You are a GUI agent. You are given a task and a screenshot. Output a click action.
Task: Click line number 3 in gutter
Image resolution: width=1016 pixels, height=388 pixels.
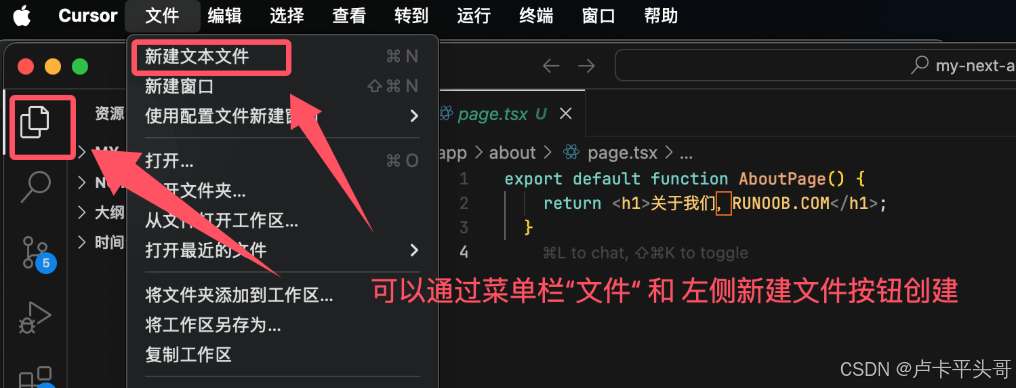(x=463, y=227)
